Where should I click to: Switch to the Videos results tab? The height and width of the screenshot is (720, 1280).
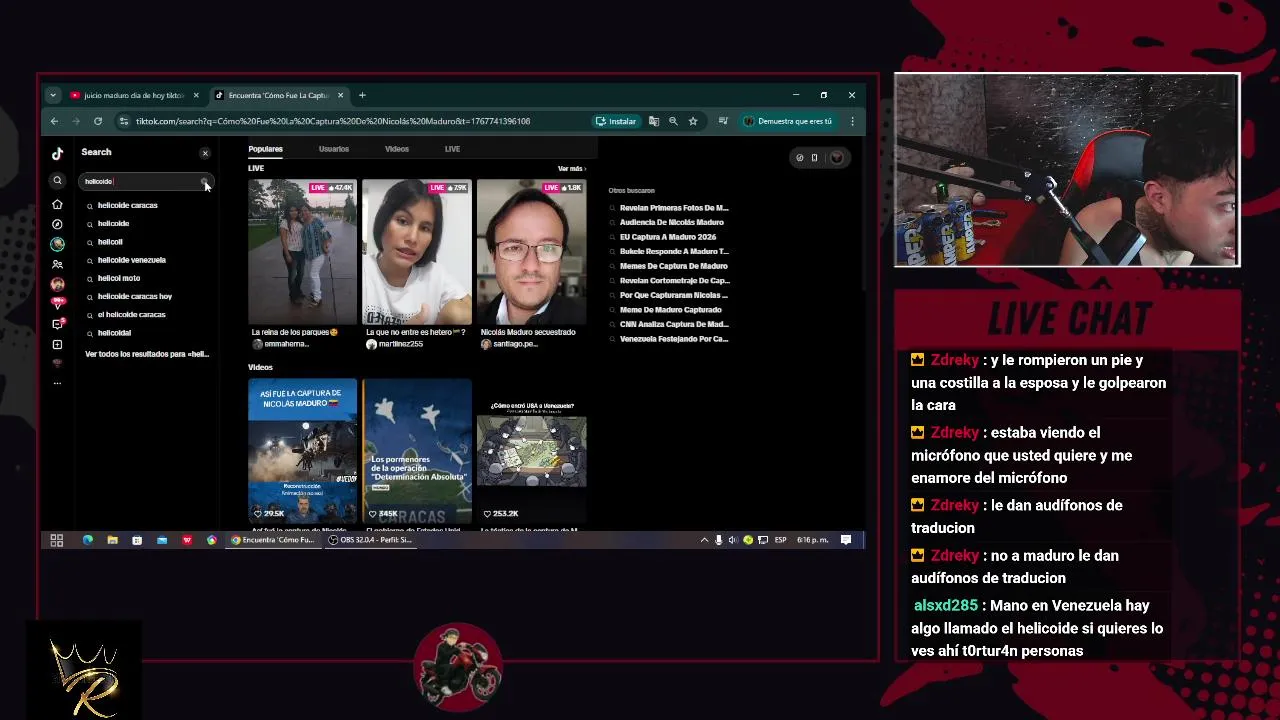click(397, 149)
